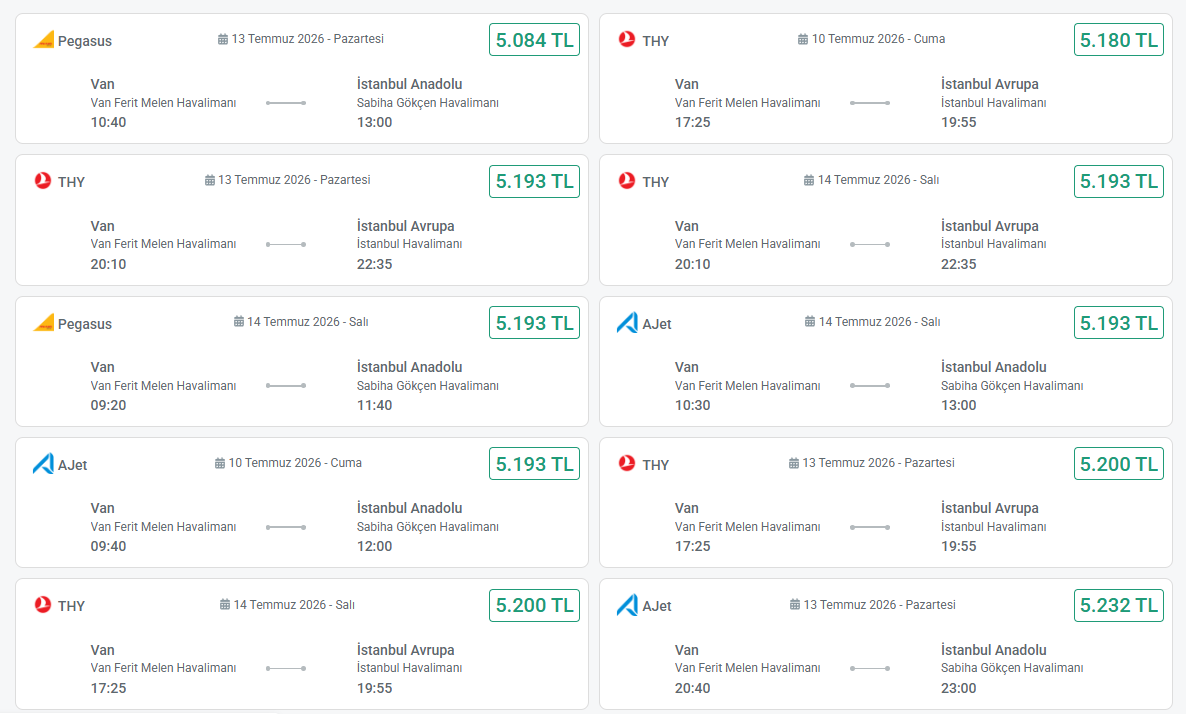1186x714 pixels.
Task: Choose the 5.232 TL AJet fare
Action: tap(1119, 605)
